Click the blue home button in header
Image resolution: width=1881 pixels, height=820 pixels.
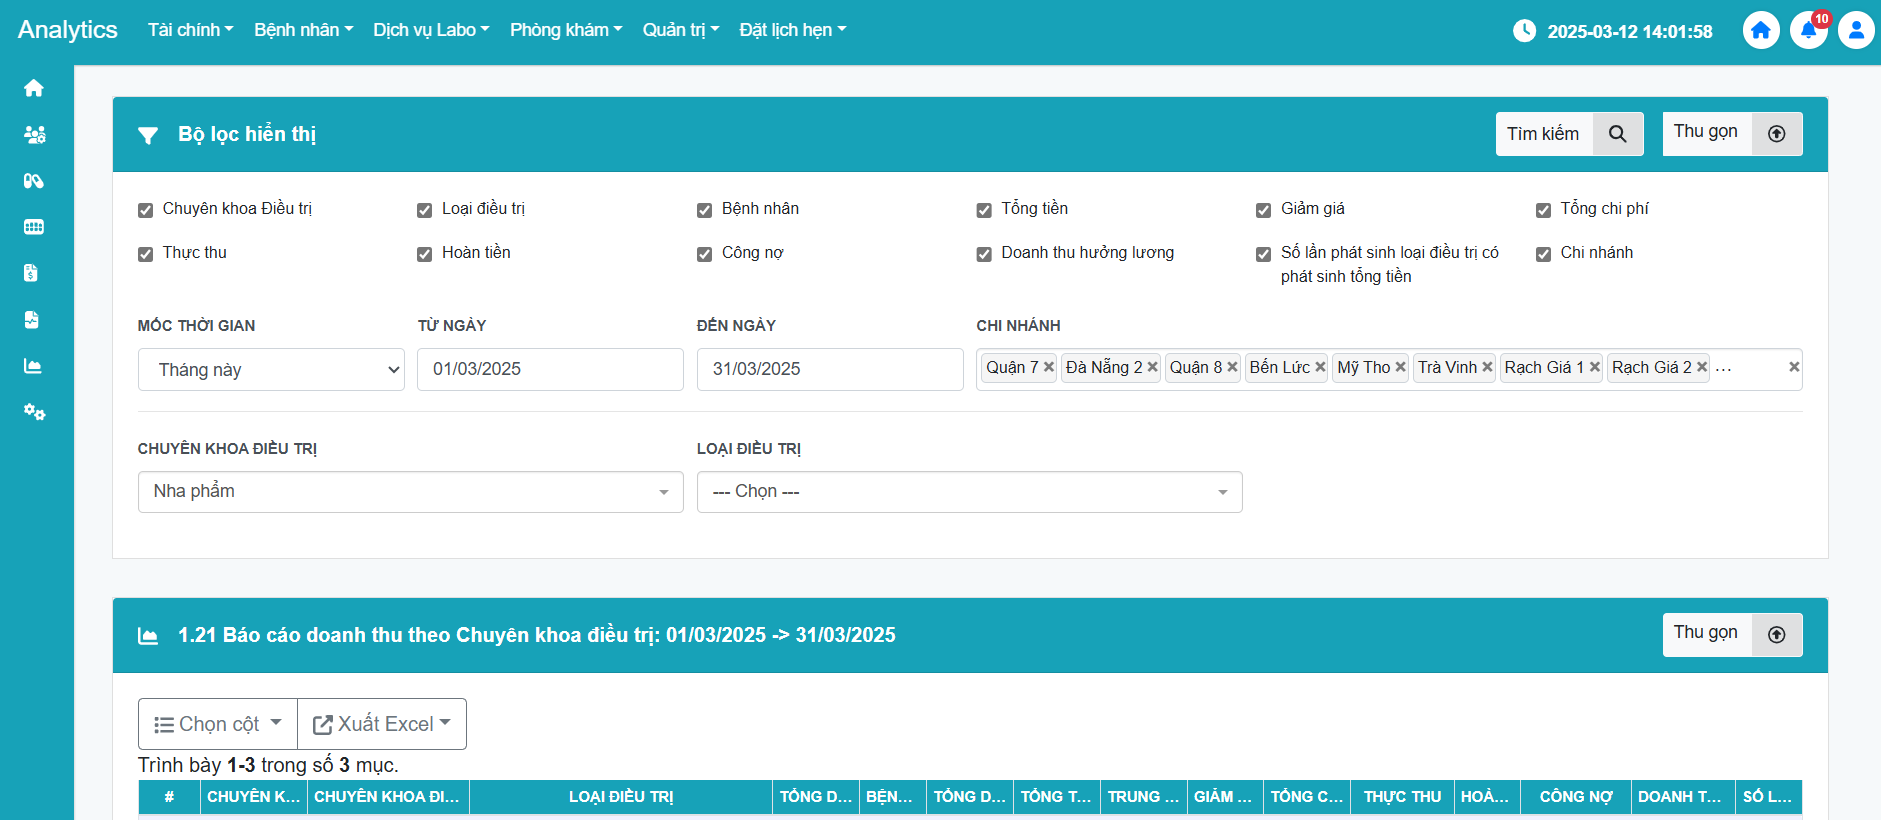pyautogui.click(x=1761, y=30)
